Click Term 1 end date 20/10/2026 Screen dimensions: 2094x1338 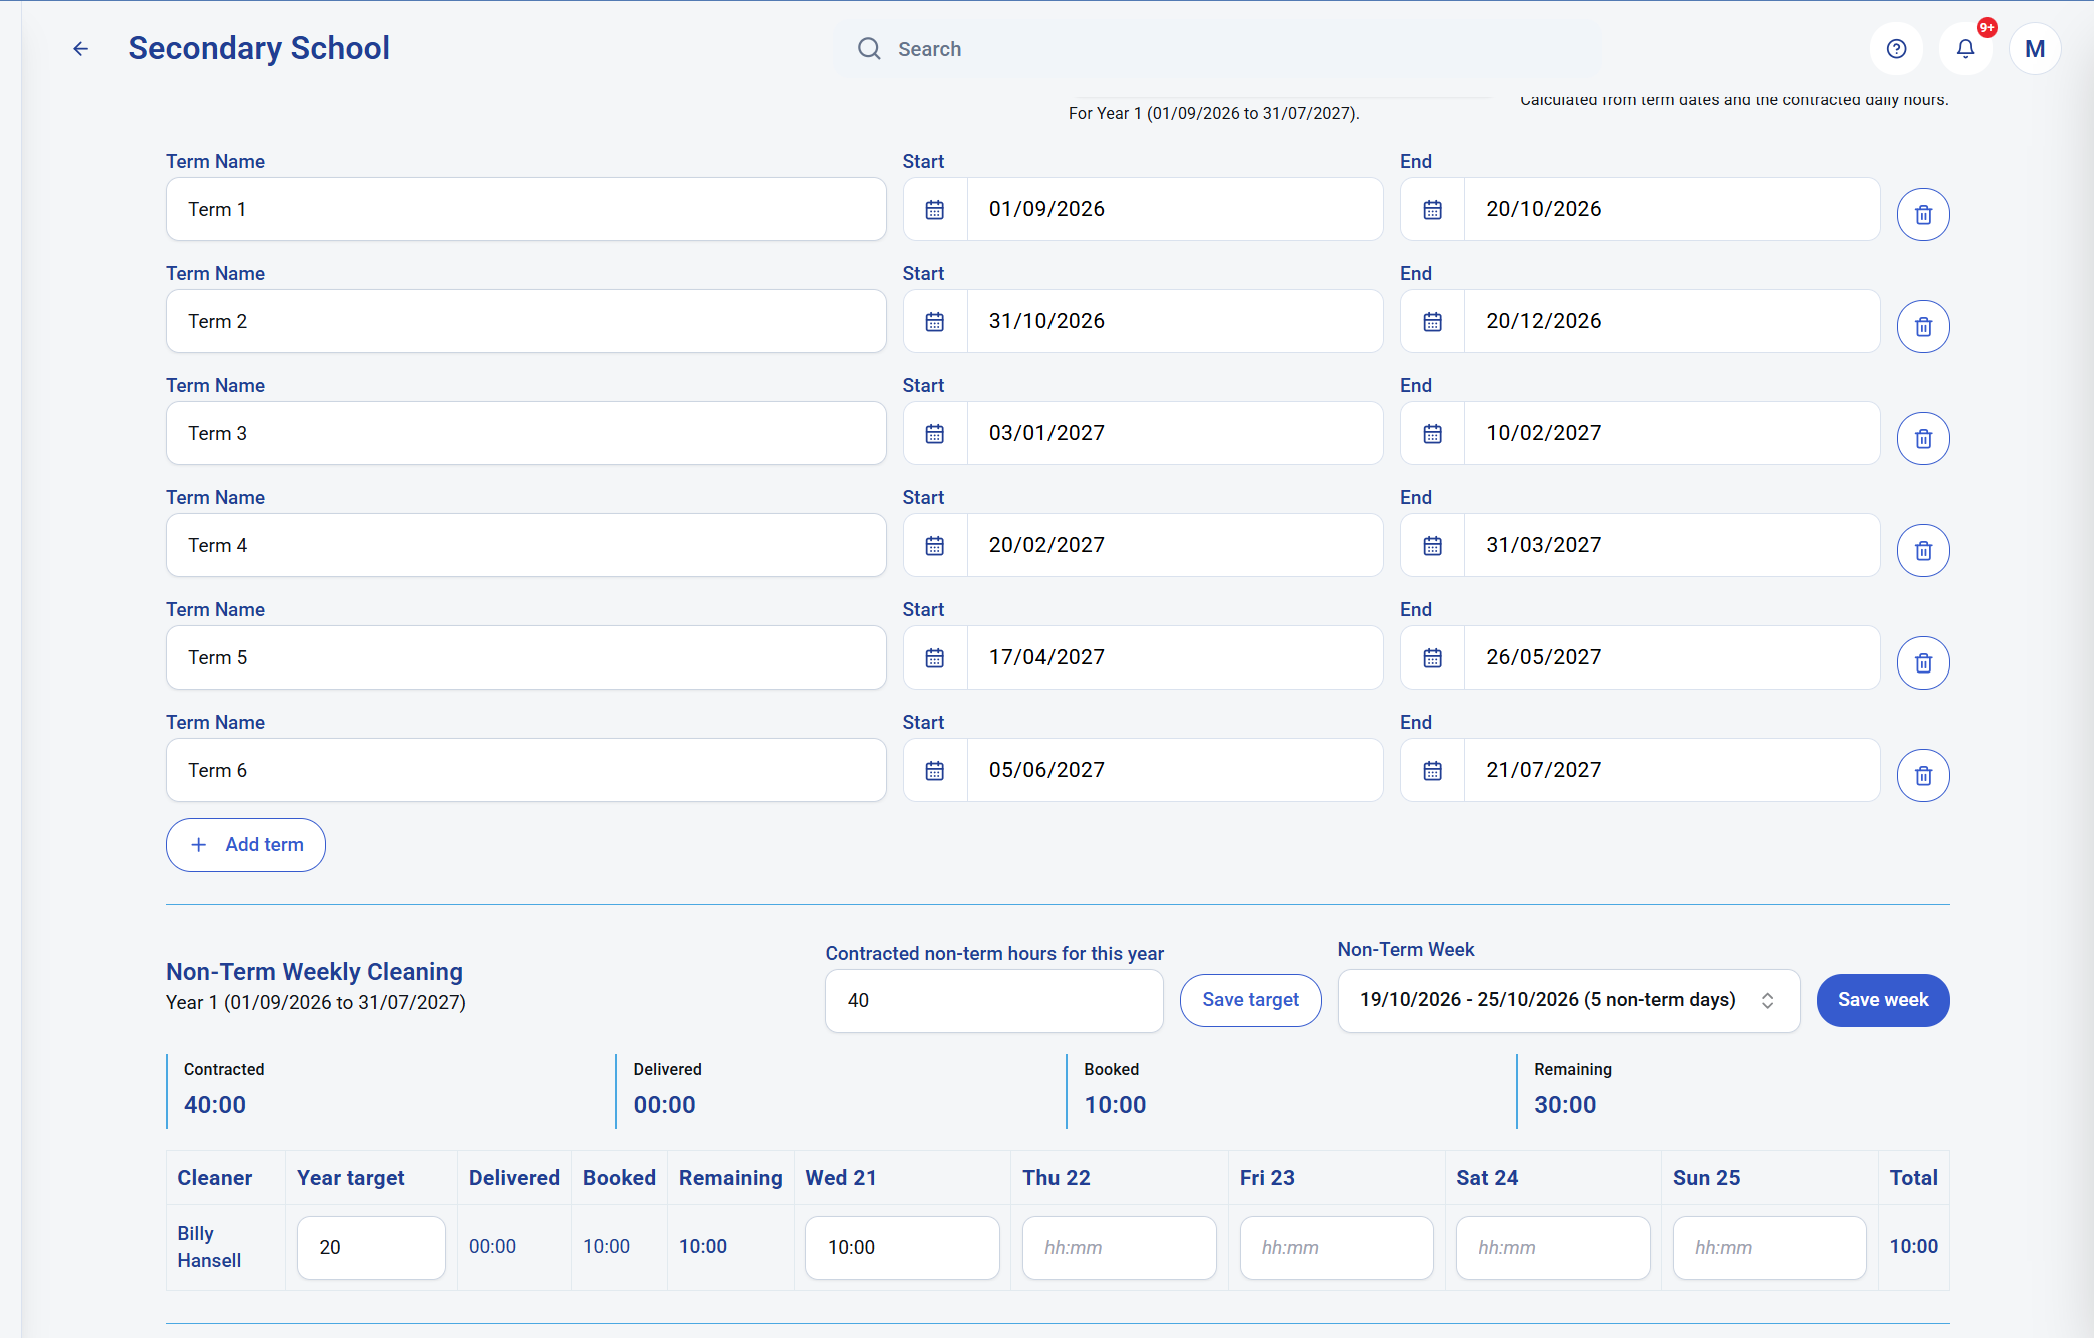1672,209
